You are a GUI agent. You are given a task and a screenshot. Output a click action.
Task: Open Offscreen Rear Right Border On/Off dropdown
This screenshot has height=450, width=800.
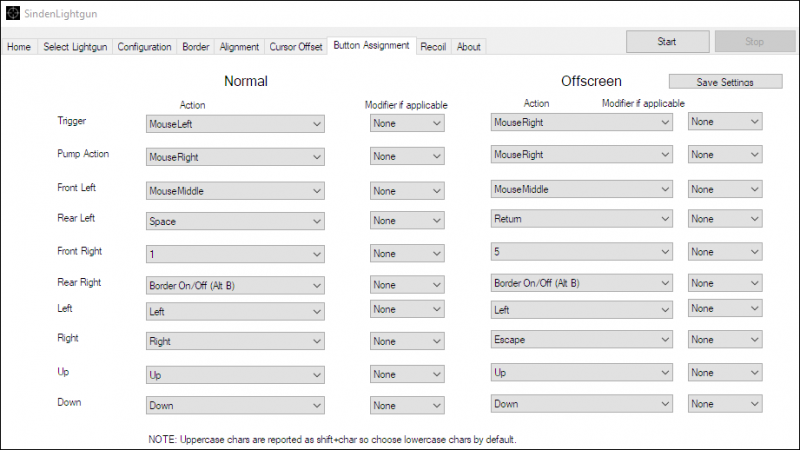582,283
